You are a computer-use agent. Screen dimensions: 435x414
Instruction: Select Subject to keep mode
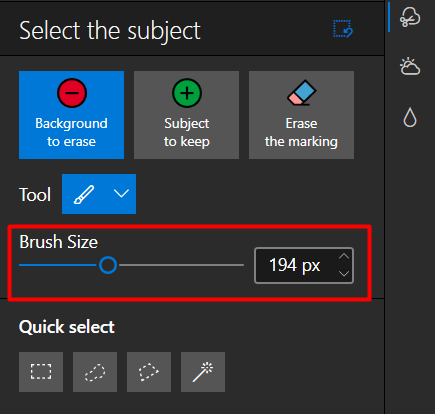(186, 115)
